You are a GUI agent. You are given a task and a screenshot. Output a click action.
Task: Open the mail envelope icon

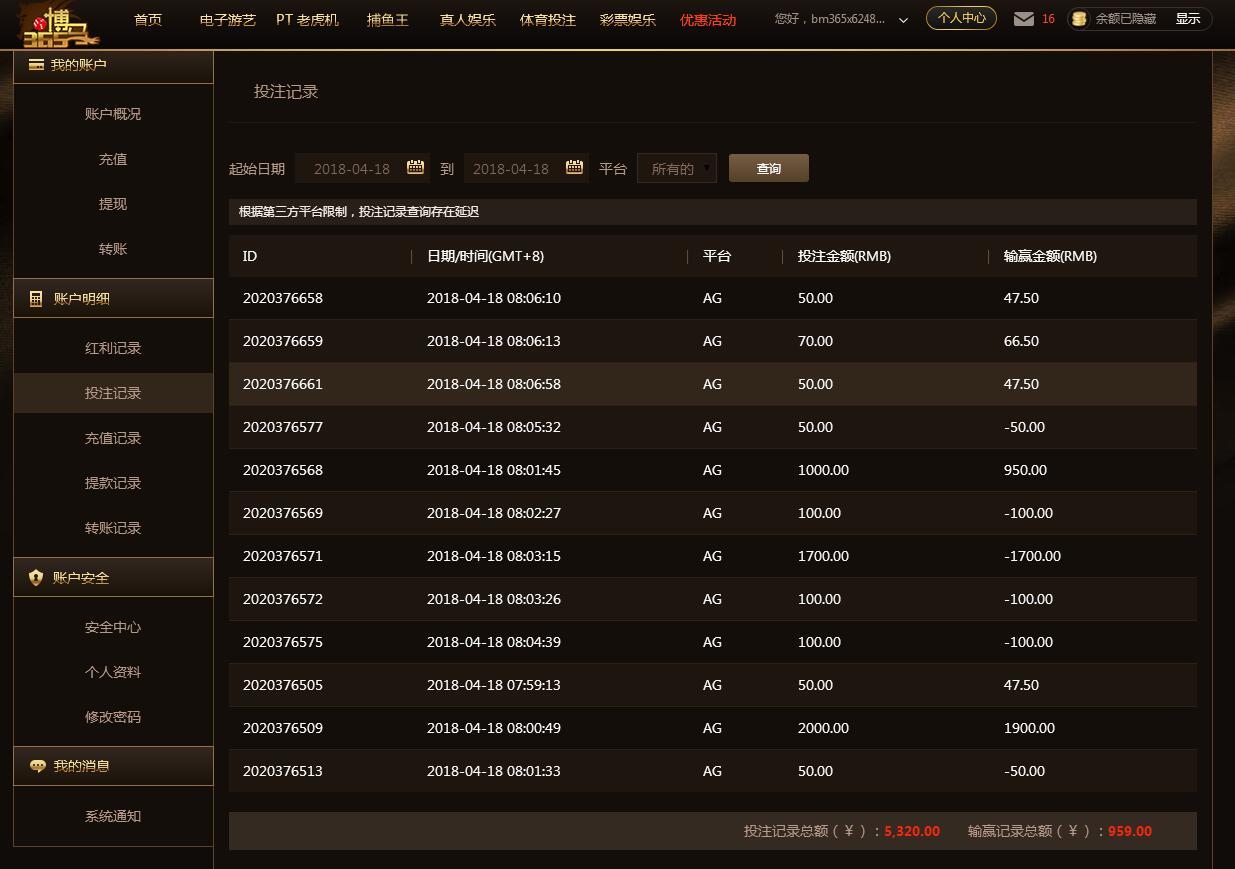pyautogui.click(x=1023, y=19)
